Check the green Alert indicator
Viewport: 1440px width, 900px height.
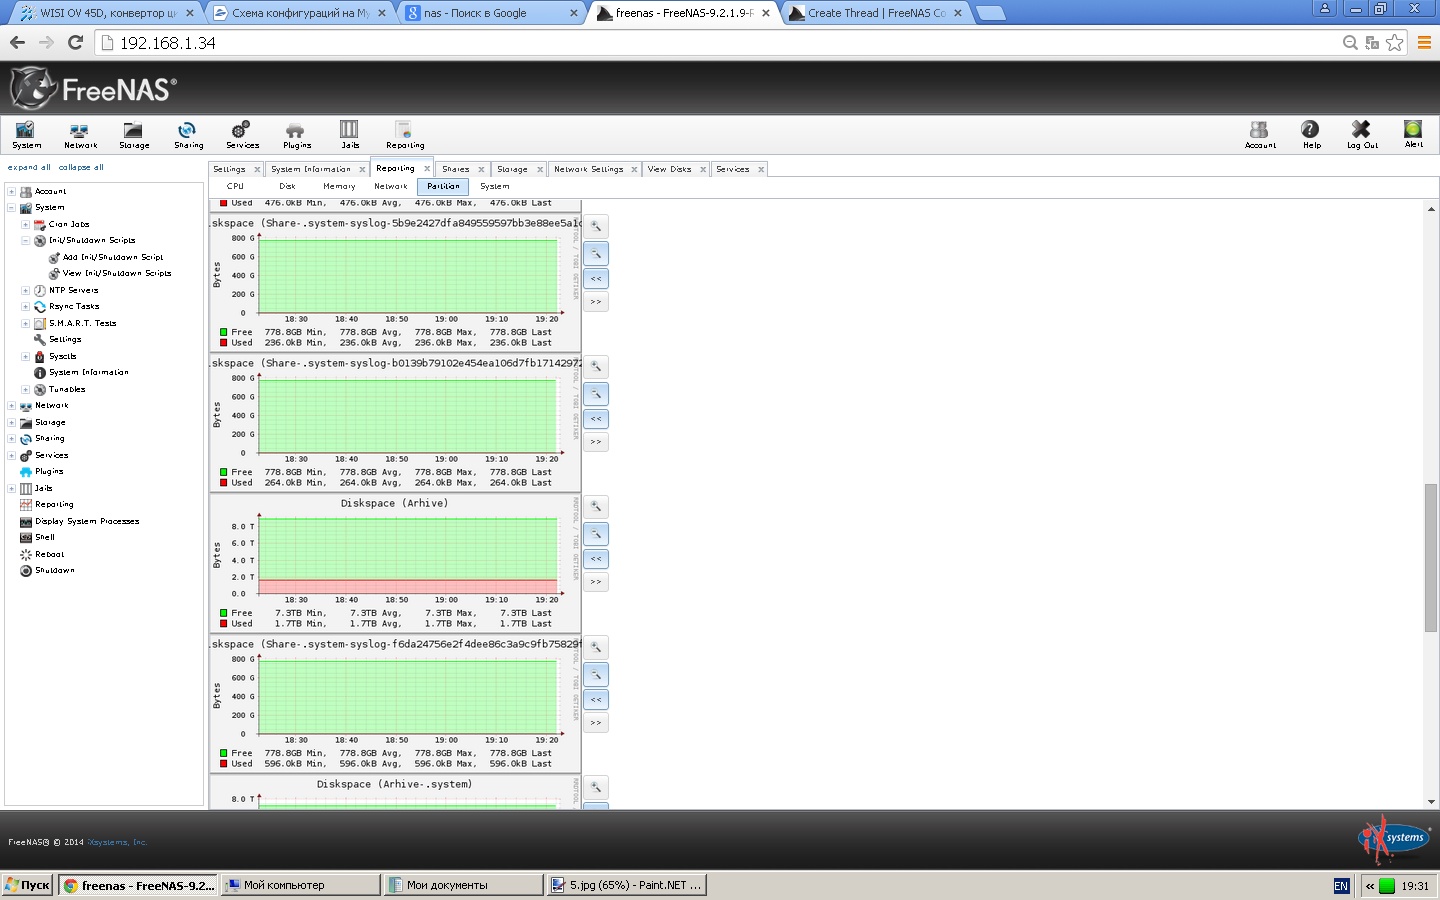[1413, 135]
